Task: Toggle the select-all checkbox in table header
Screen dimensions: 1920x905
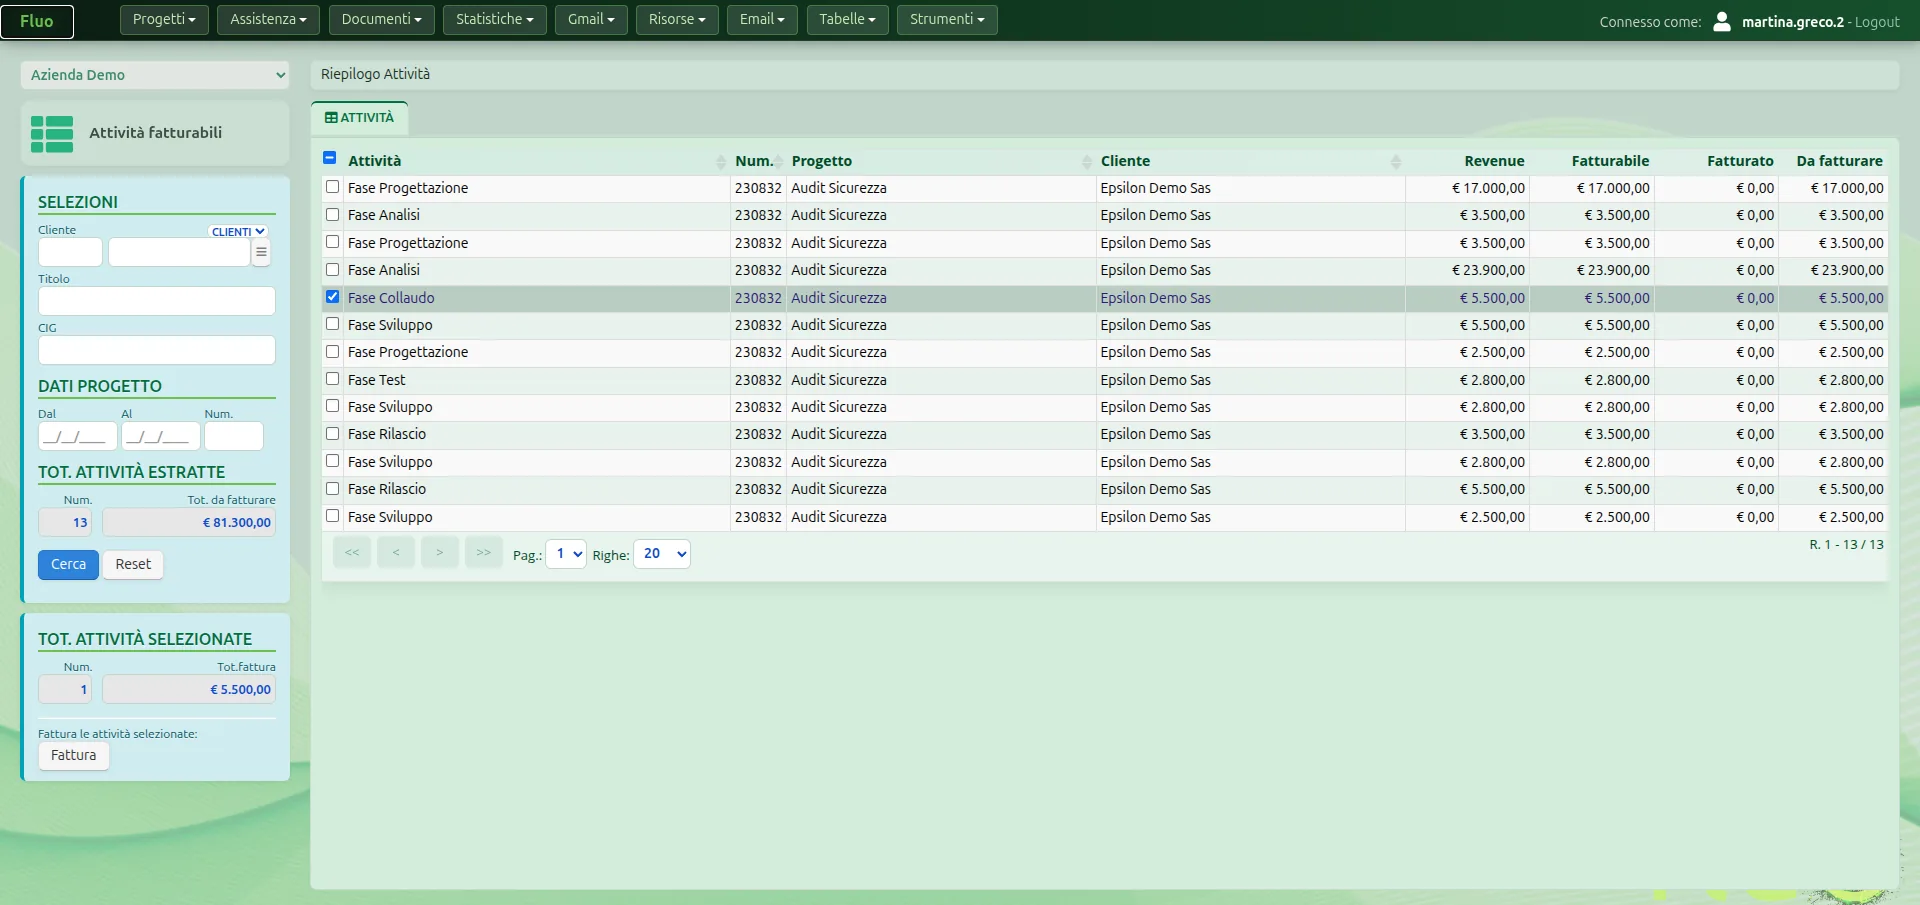Action: [x=330, y=158]
